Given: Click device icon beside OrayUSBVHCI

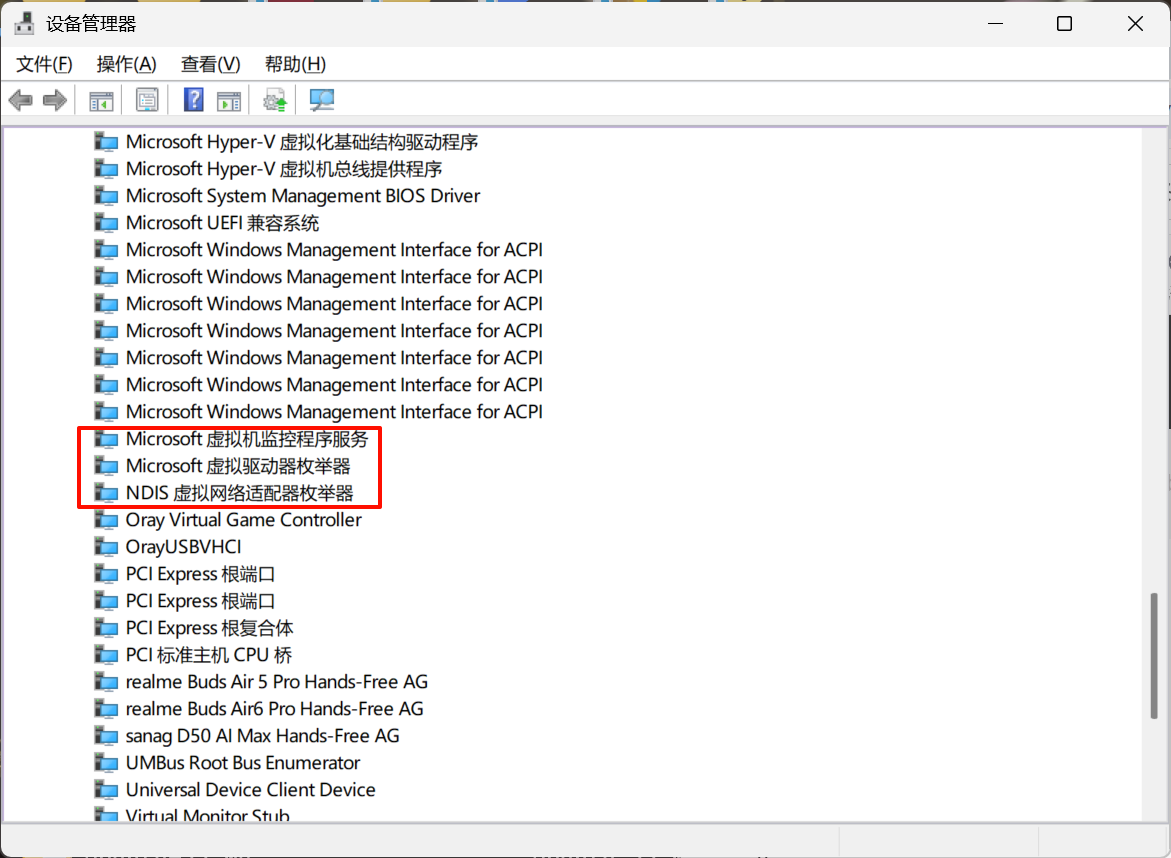Looking at the screenshot, I should click(106, 547).
